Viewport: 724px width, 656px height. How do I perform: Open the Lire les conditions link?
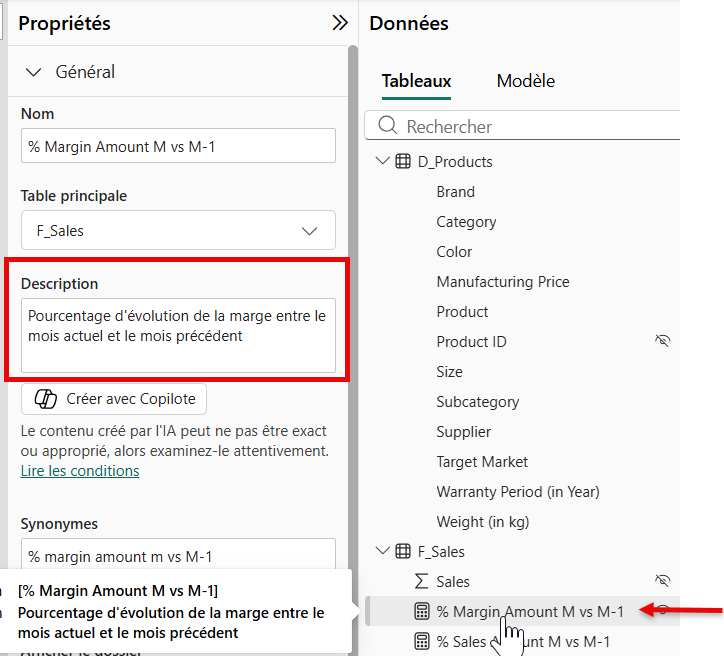(80, 471)
